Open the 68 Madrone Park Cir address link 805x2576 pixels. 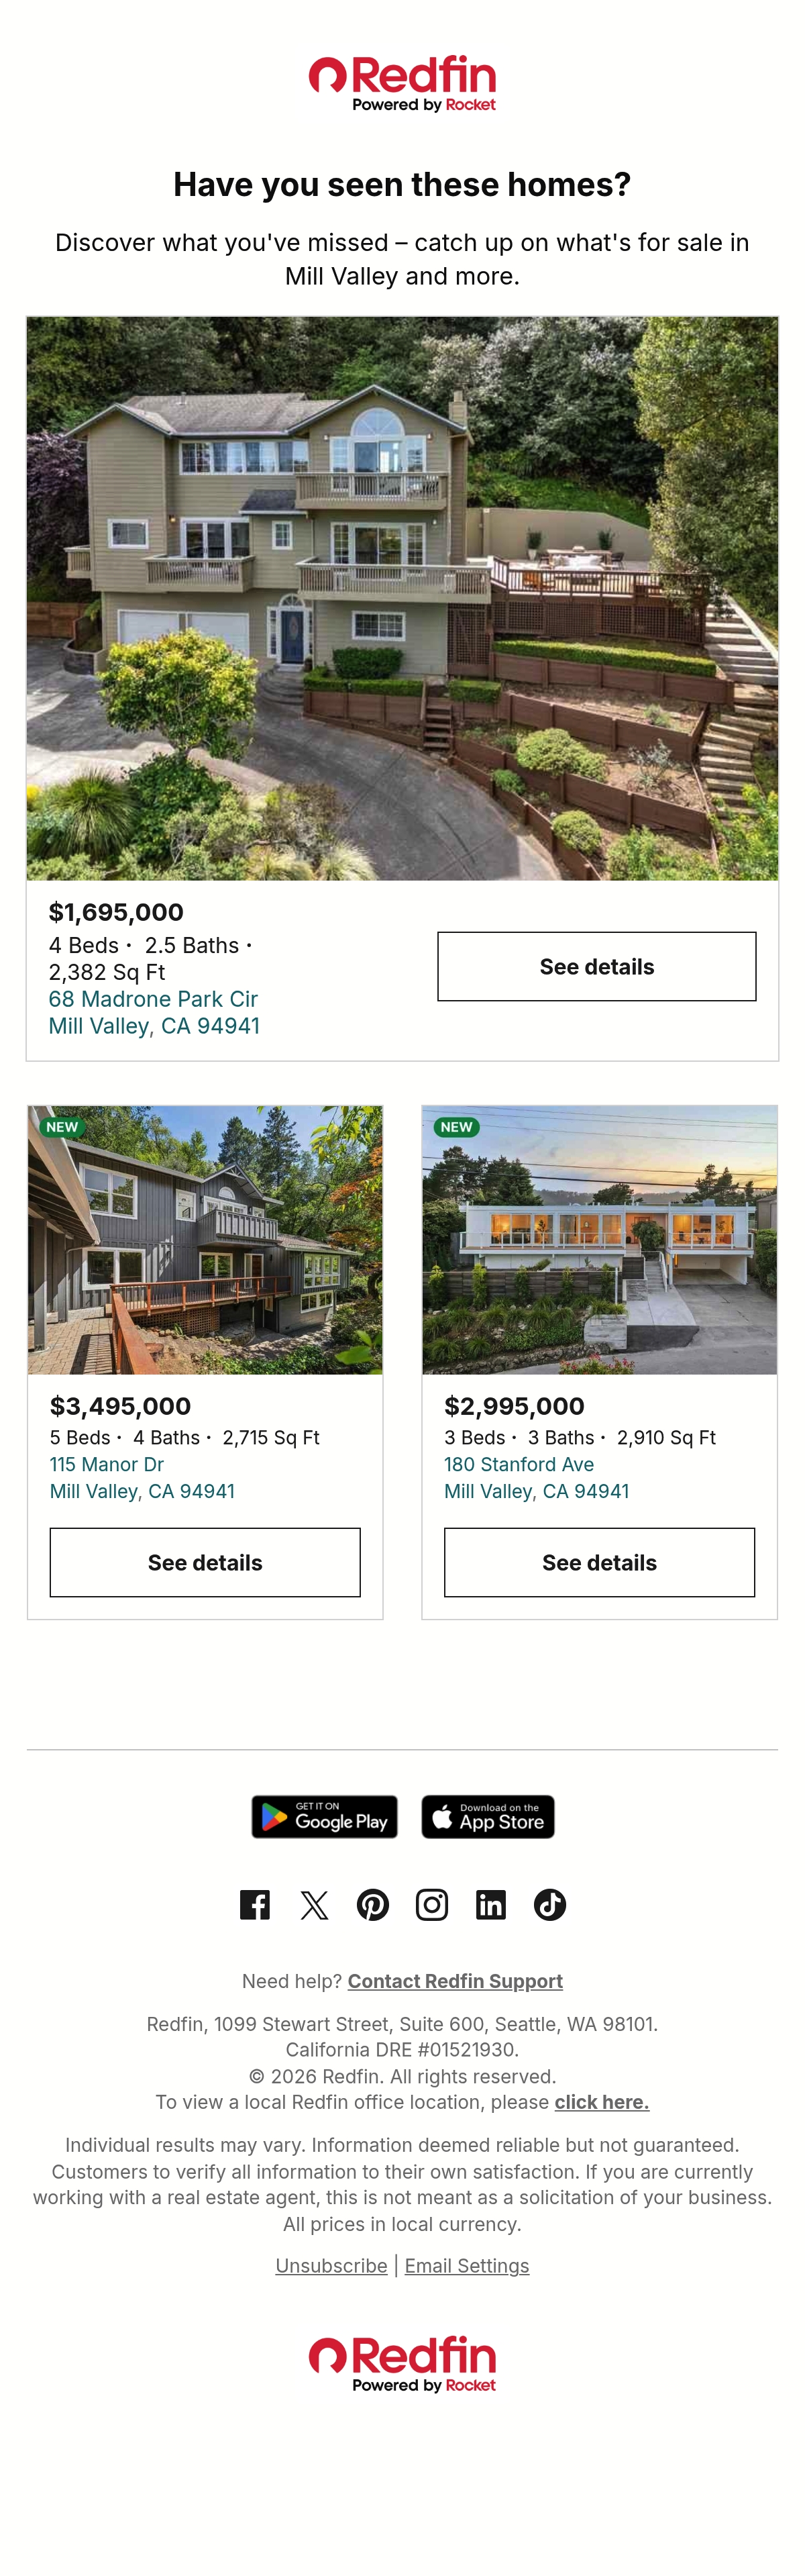point(154,1012)
